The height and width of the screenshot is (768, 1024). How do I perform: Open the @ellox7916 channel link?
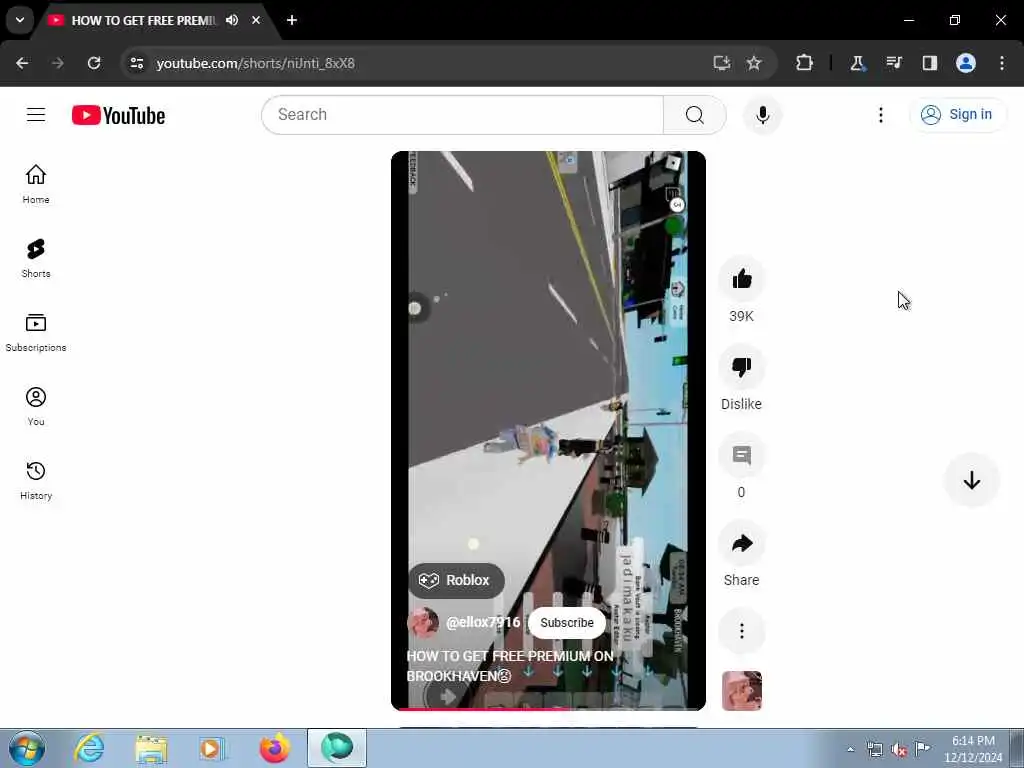483,622
